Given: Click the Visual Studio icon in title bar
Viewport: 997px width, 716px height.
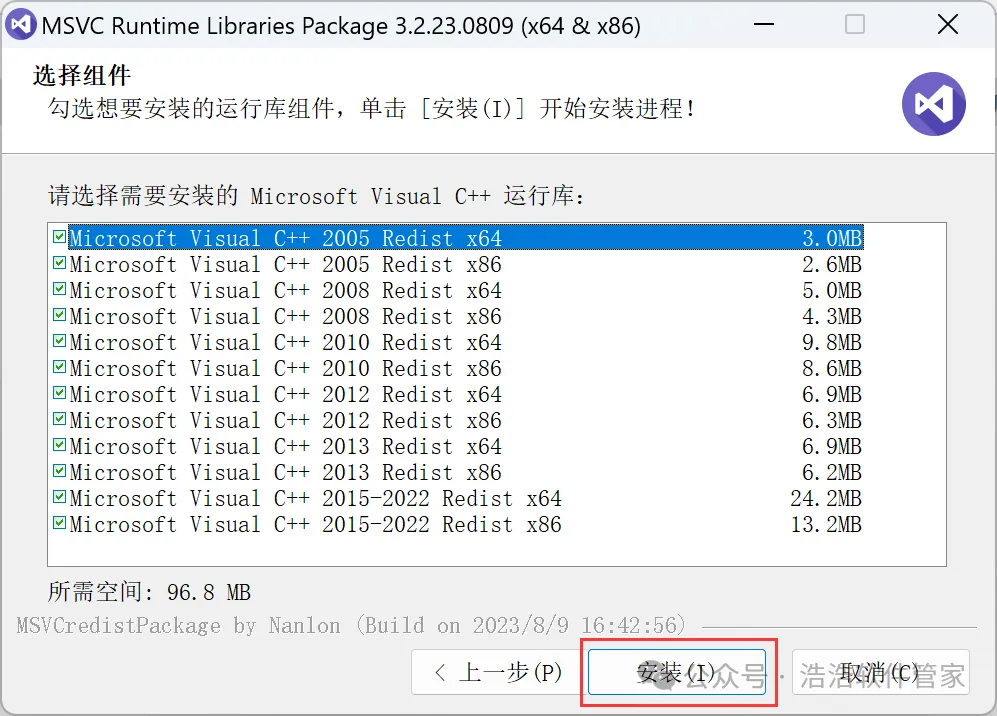Looking at the screenshot, I should (x=20, y=25).
